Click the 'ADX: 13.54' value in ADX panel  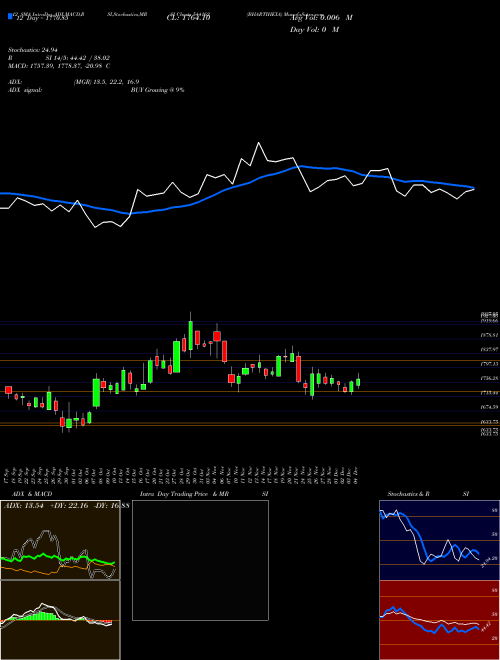tap(24, 506)
